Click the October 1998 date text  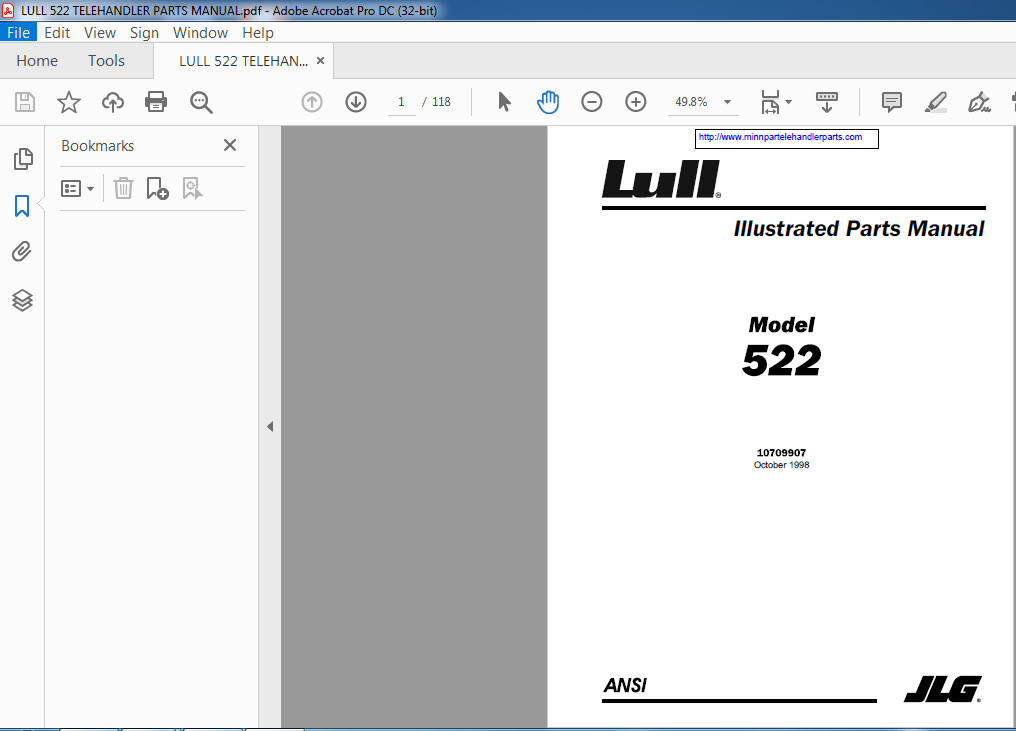[781, 465]
